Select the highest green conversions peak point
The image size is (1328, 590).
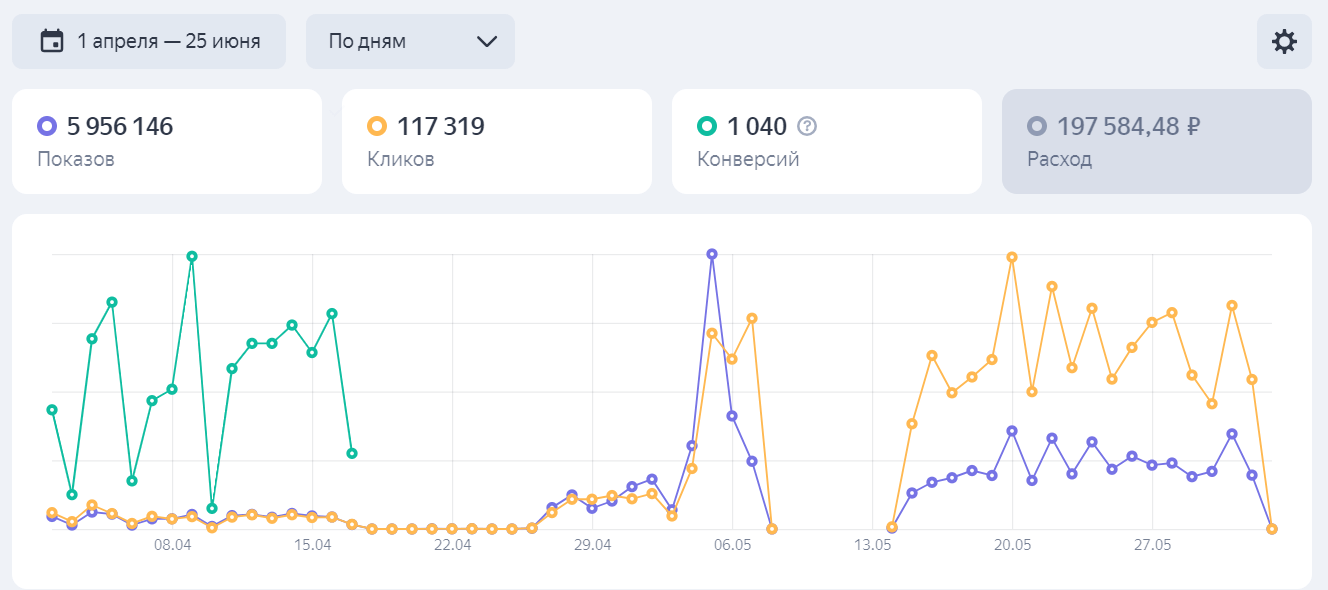click(x=192, y=256)
